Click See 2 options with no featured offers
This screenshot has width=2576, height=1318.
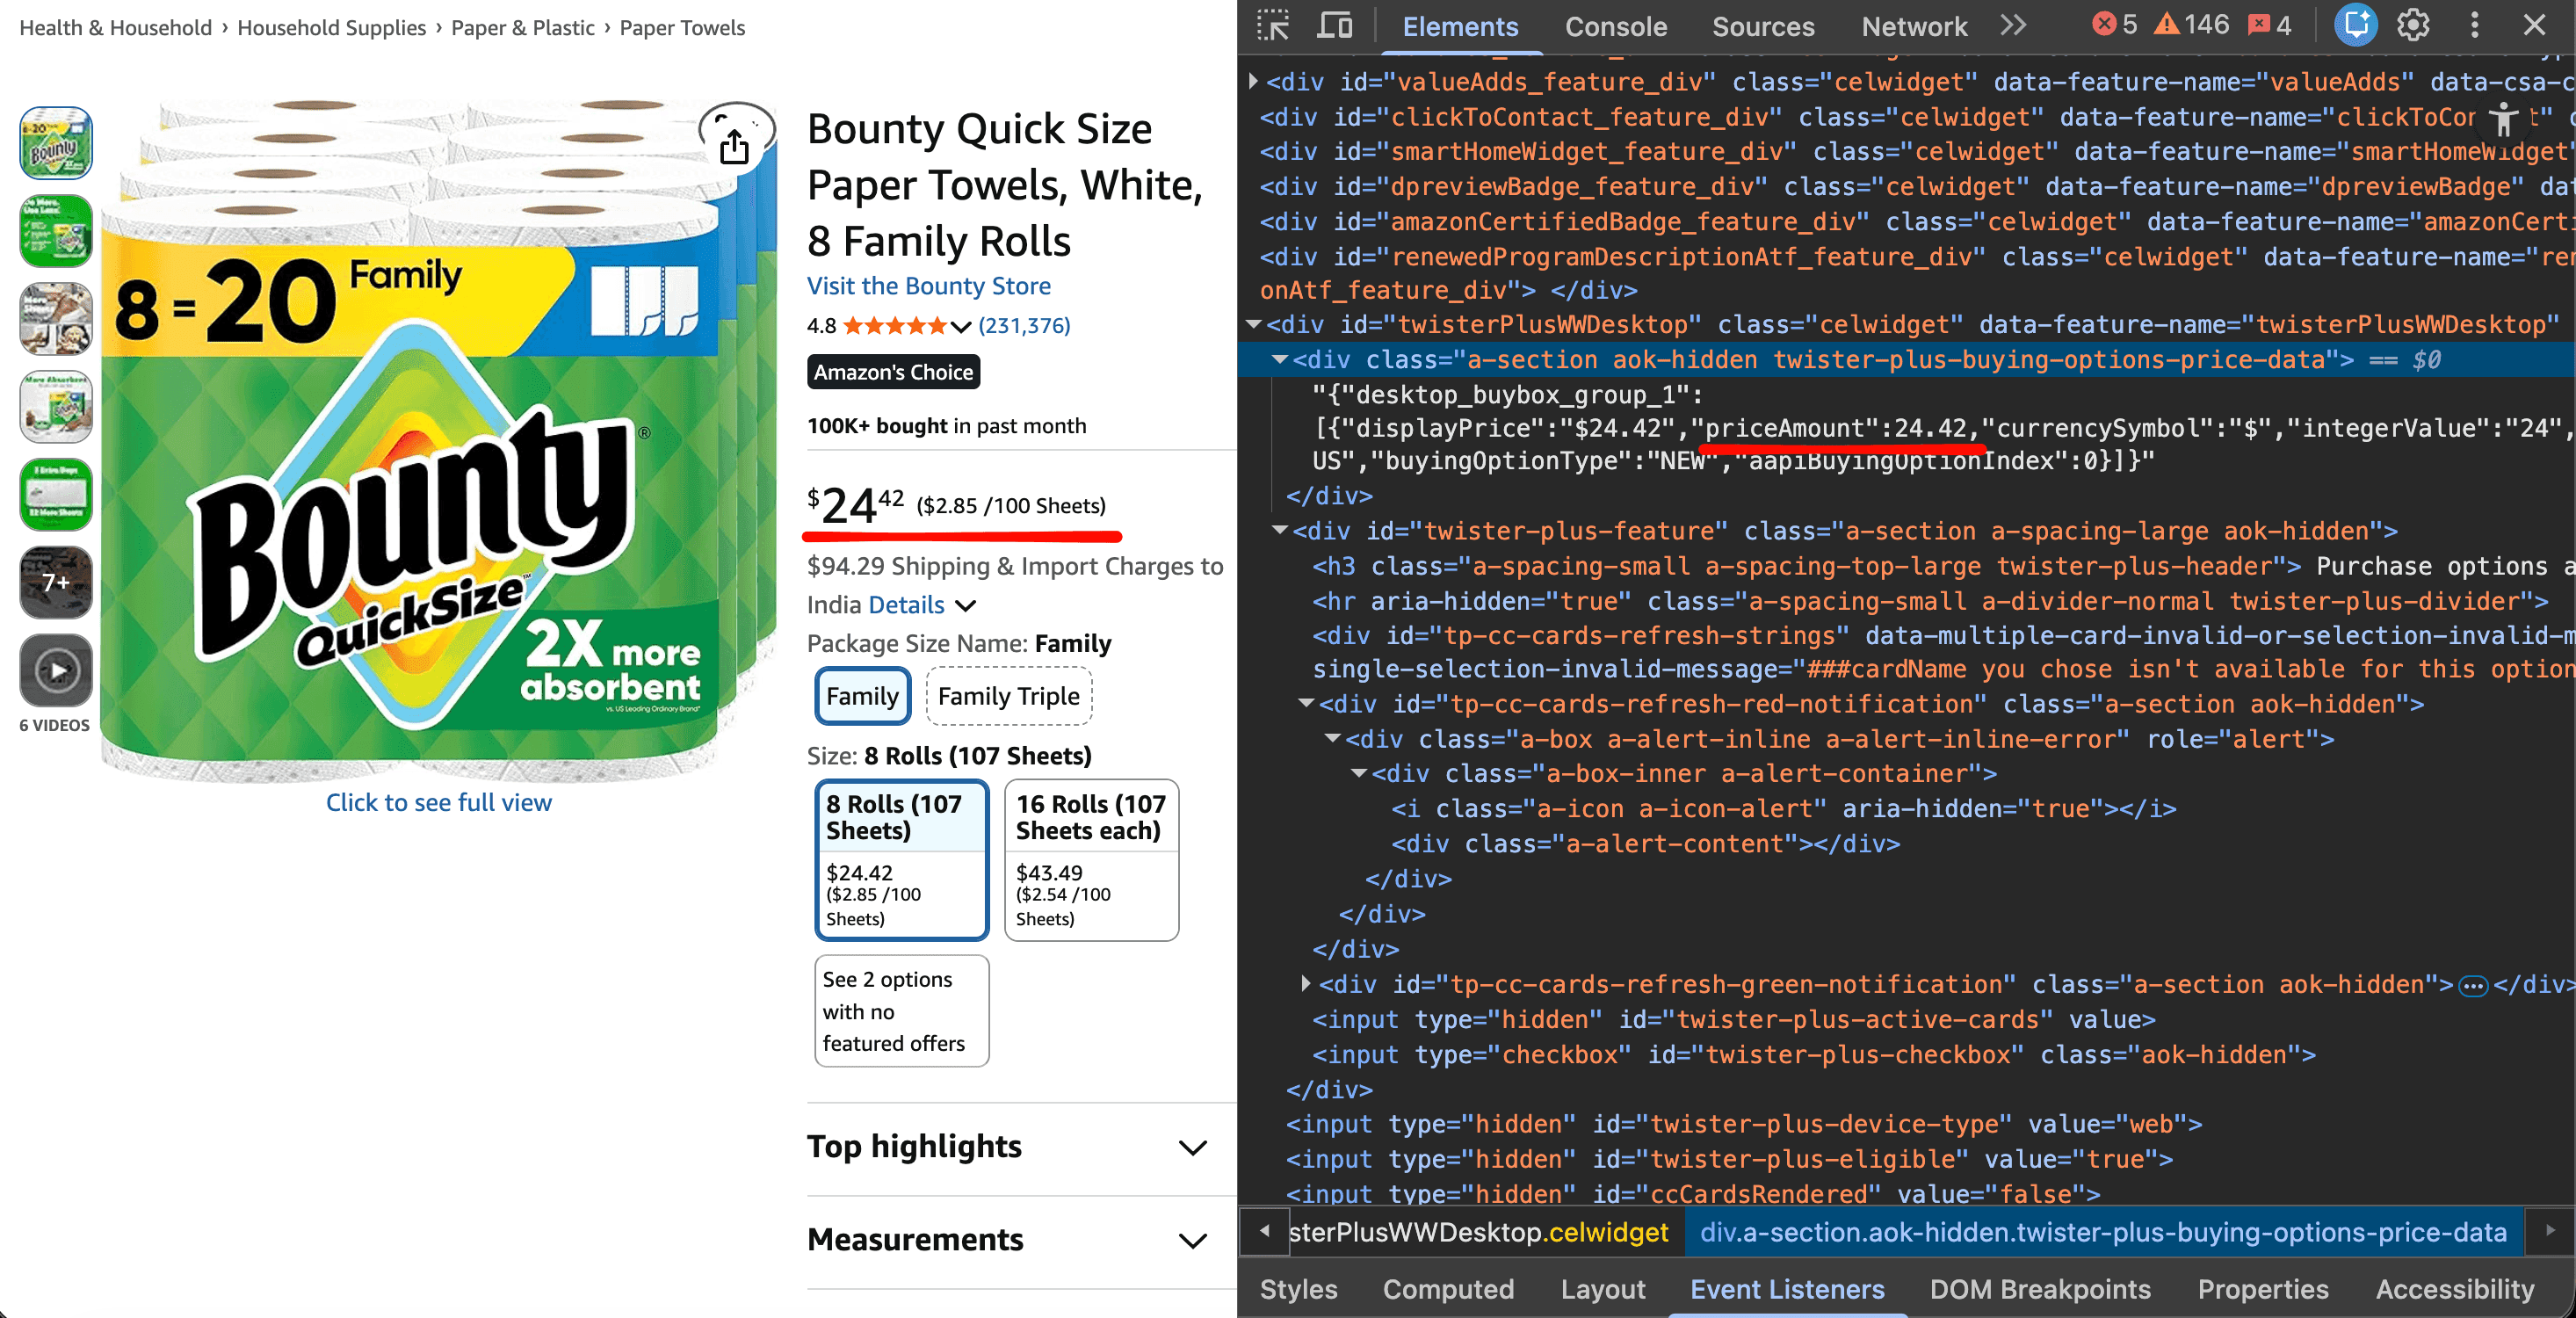coord(902,1011)
